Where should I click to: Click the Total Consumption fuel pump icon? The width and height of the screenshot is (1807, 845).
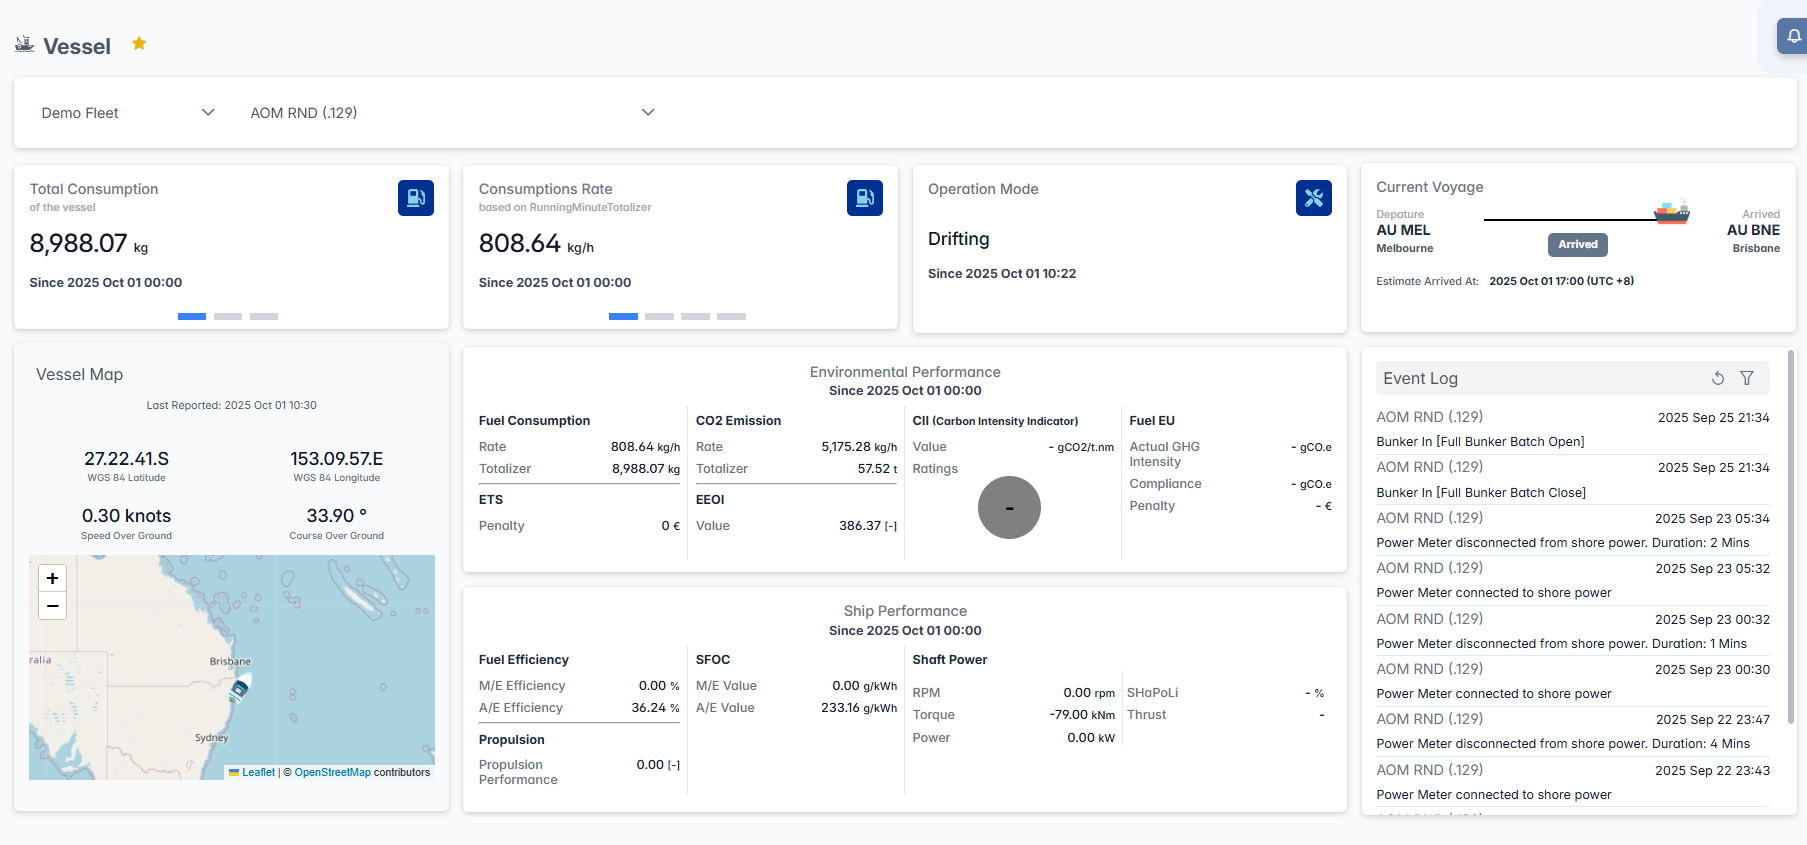pos(415,198)
